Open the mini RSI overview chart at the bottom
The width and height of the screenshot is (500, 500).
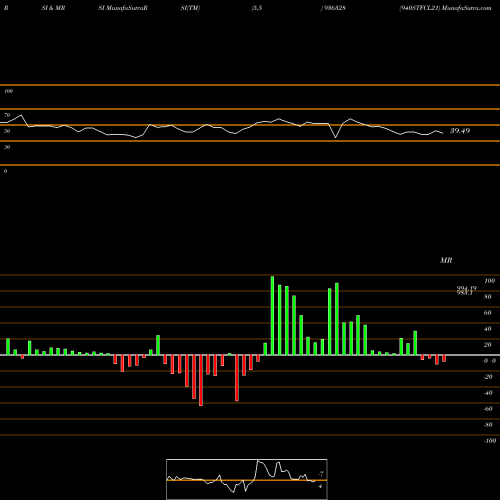pyautogui.click(x=247, y=479)
